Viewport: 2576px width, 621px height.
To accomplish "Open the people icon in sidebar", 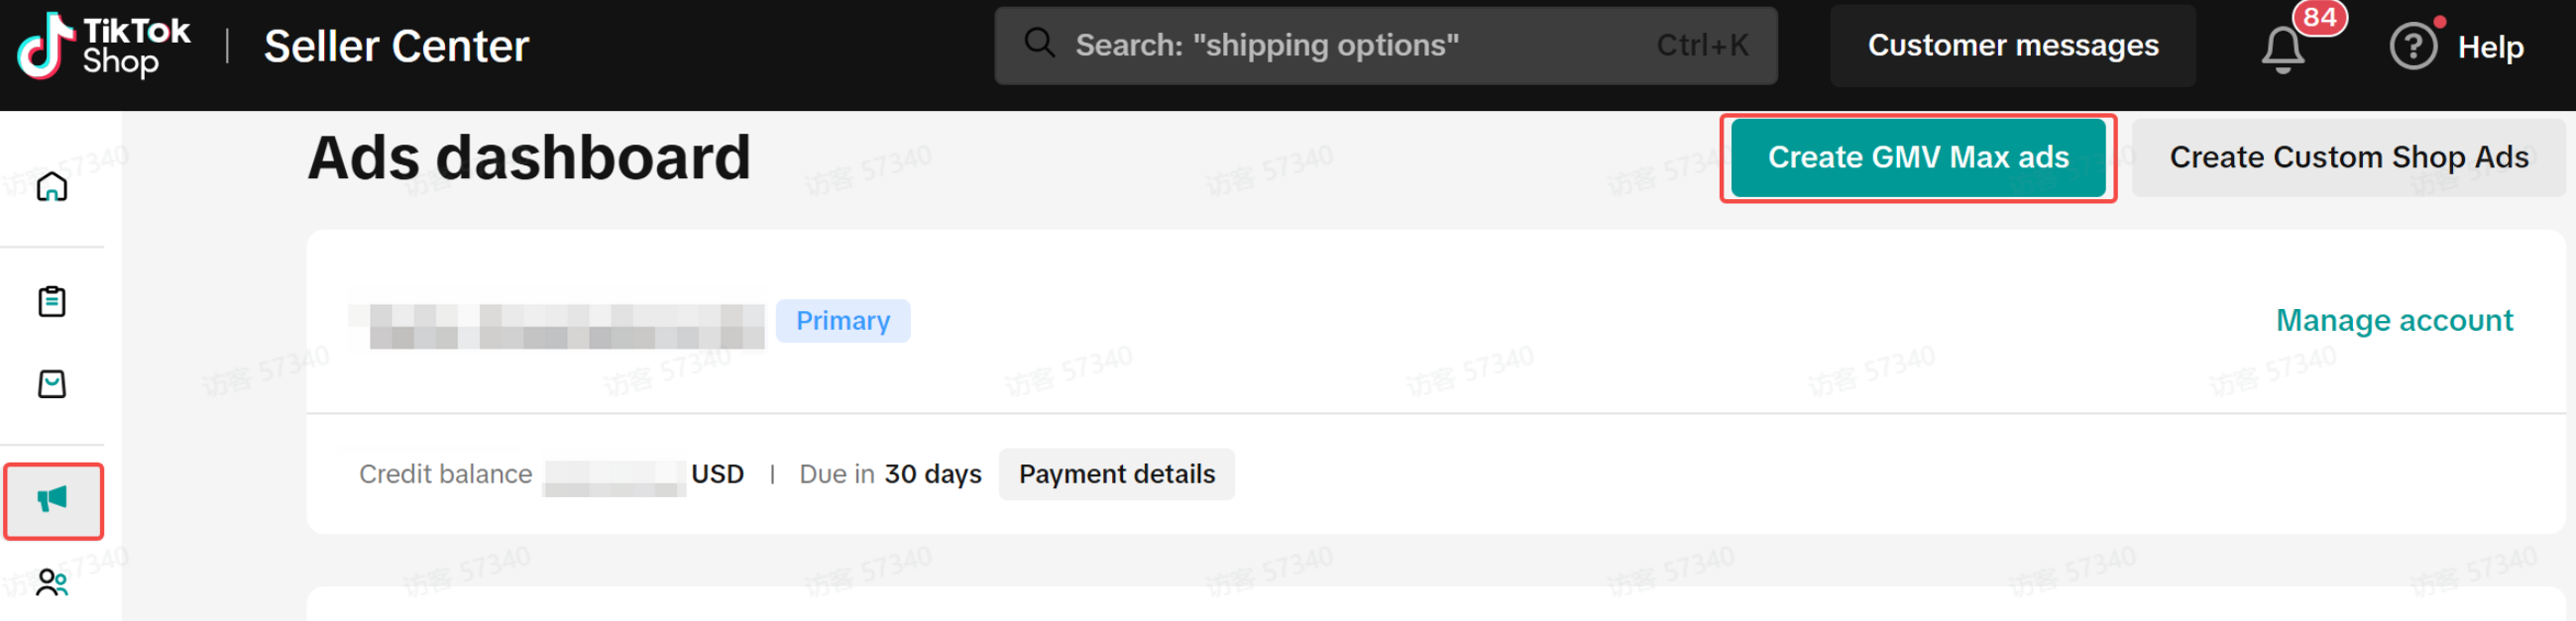I will (52, 582).
